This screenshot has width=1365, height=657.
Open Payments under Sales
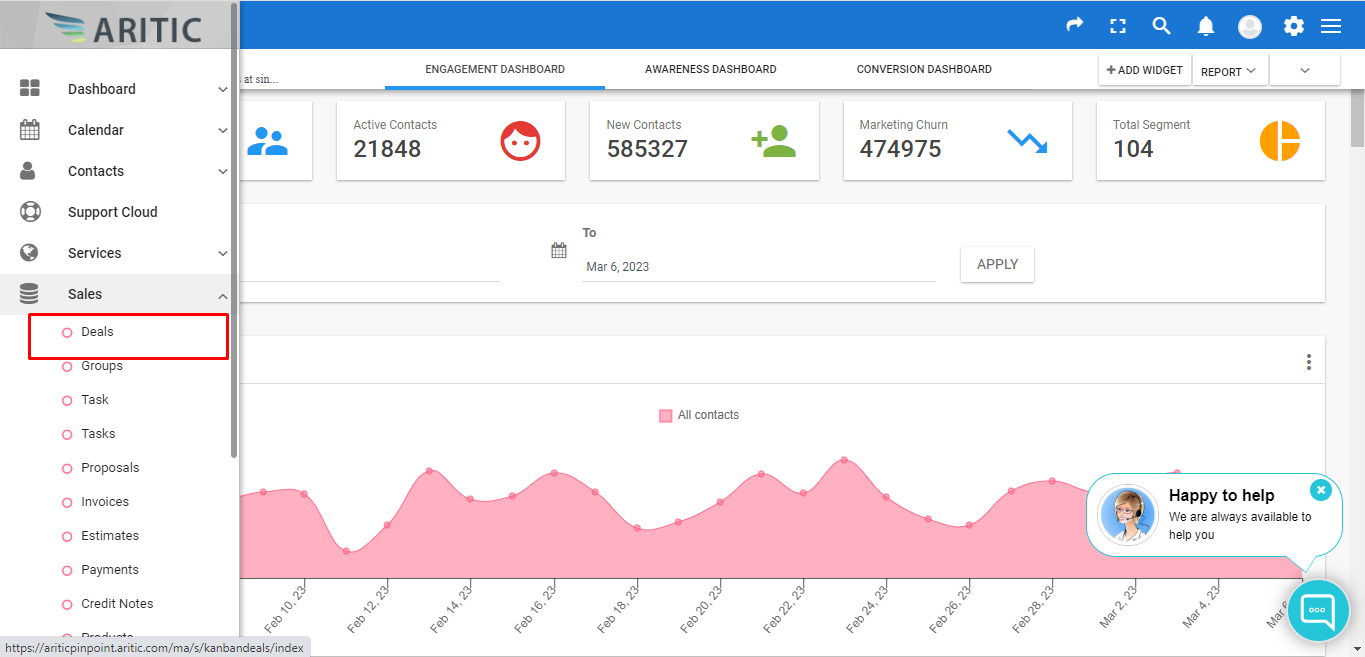click(110, 570)
